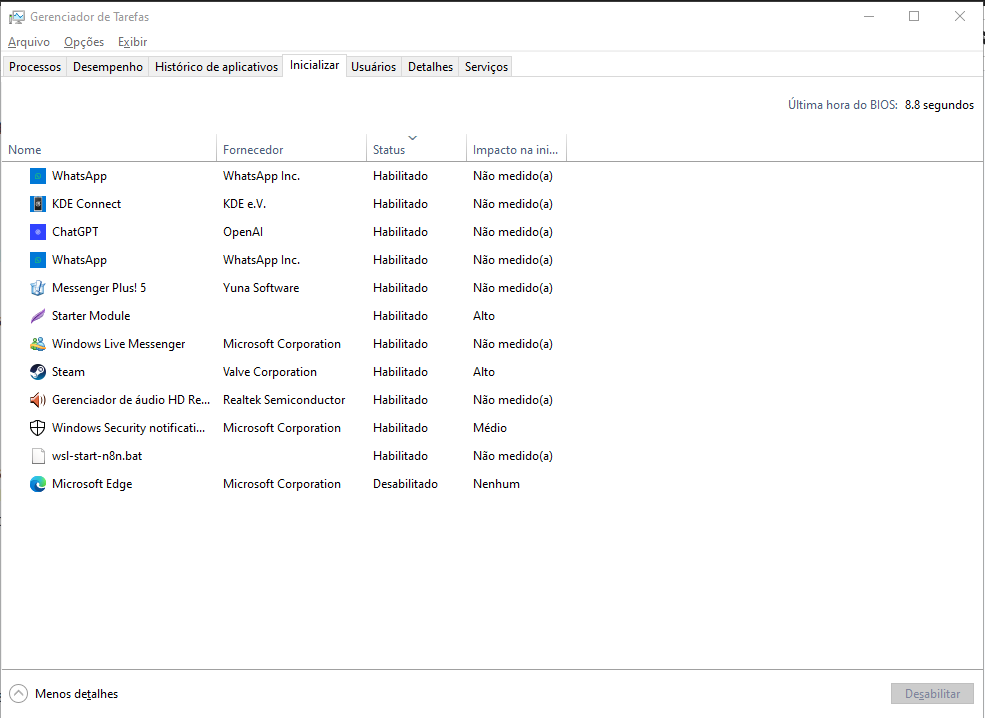Click Alto impact in Steam row

point(484,372)
